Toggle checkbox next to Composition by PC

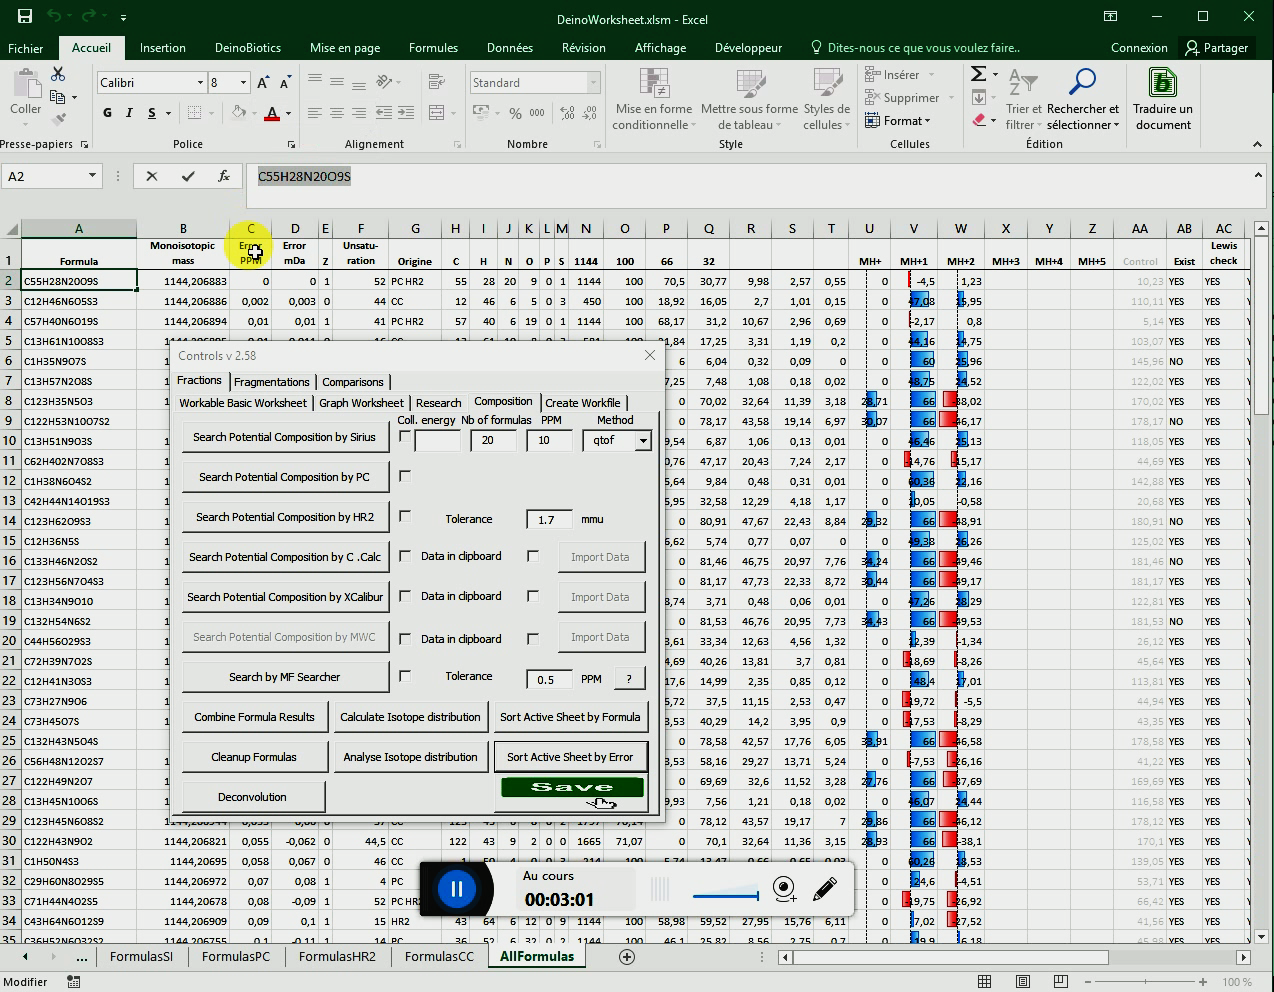tap(405, 476)
